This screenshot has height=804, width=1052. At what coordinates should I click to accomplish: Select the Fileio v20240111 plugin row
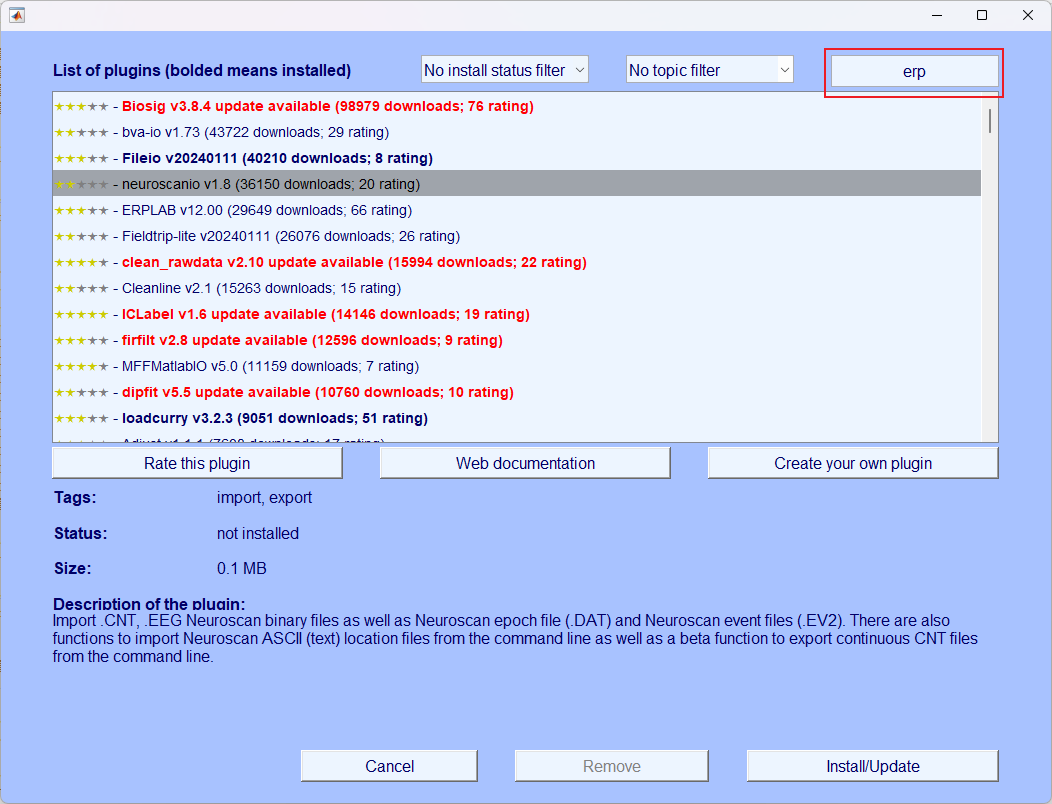(x=517, y=158)
